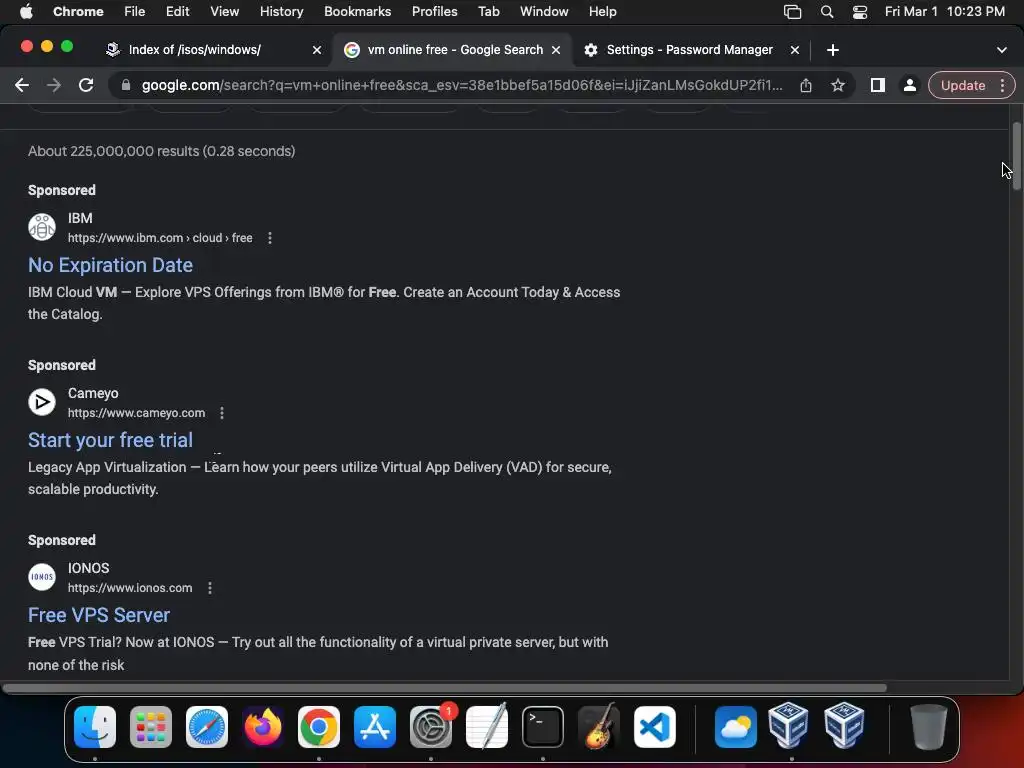Close the Settings Password Manager tab

tap(795, 50)
